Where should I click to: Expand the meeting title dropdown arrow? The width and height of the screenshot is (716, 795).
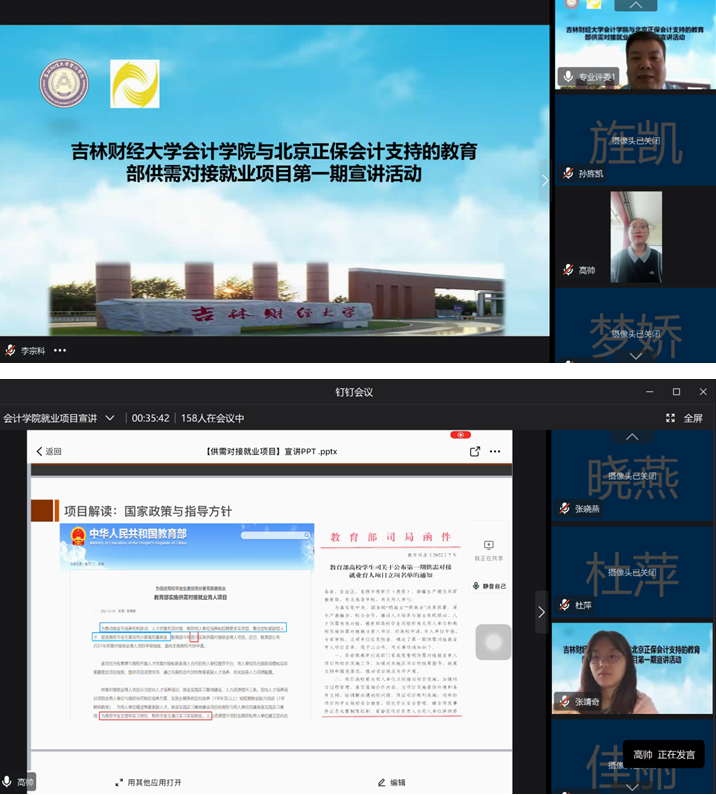pos(110,418)
